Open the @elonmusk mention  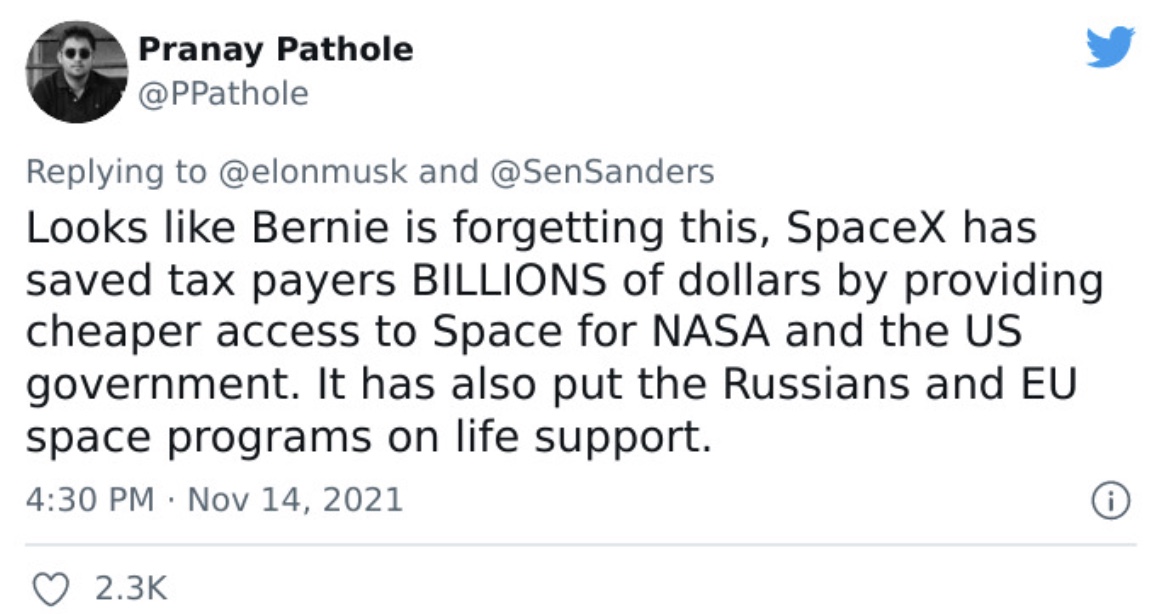(313, 172)
